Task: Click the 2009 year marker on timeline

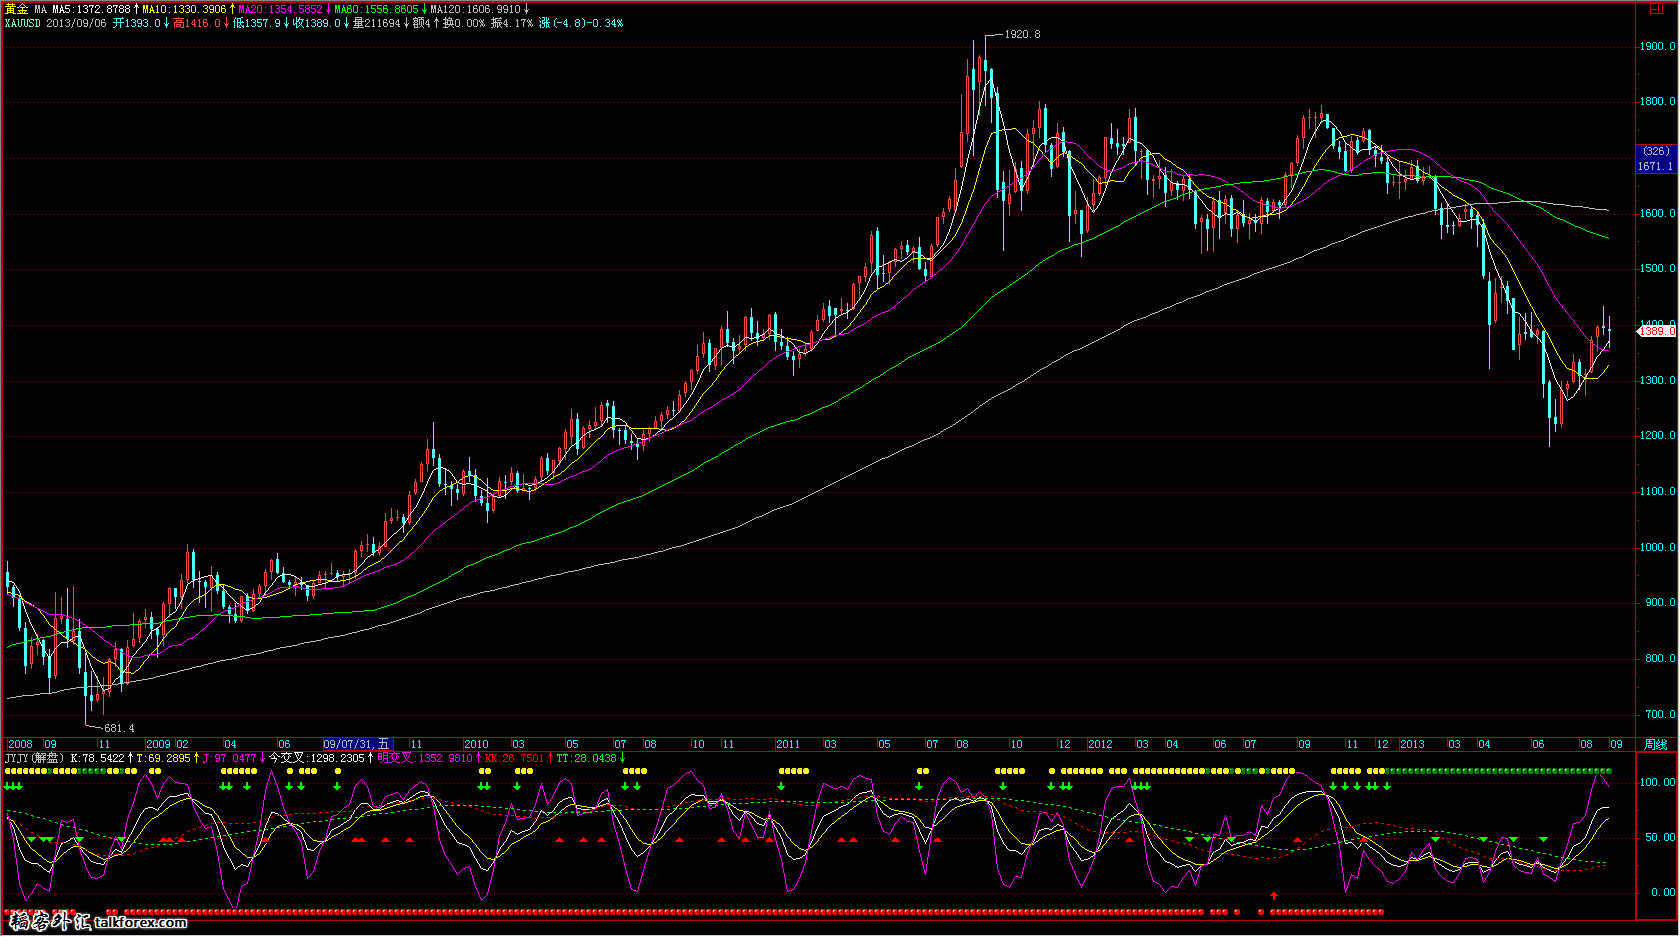Action: (x=158, y=744)
